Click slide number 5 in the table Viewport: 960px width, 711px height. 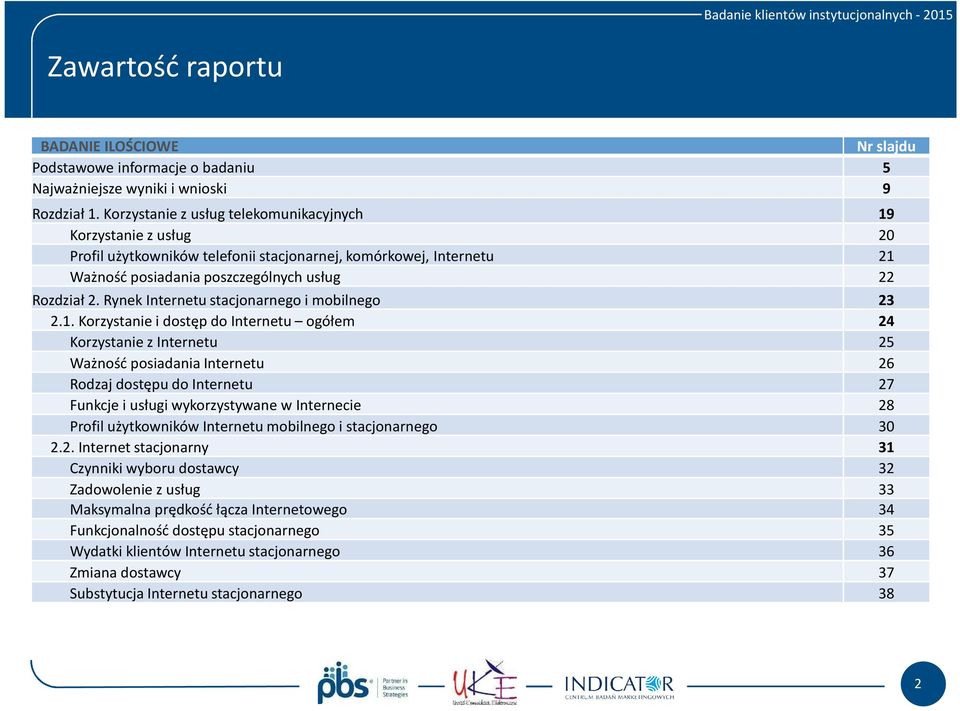tap(886, 167)
